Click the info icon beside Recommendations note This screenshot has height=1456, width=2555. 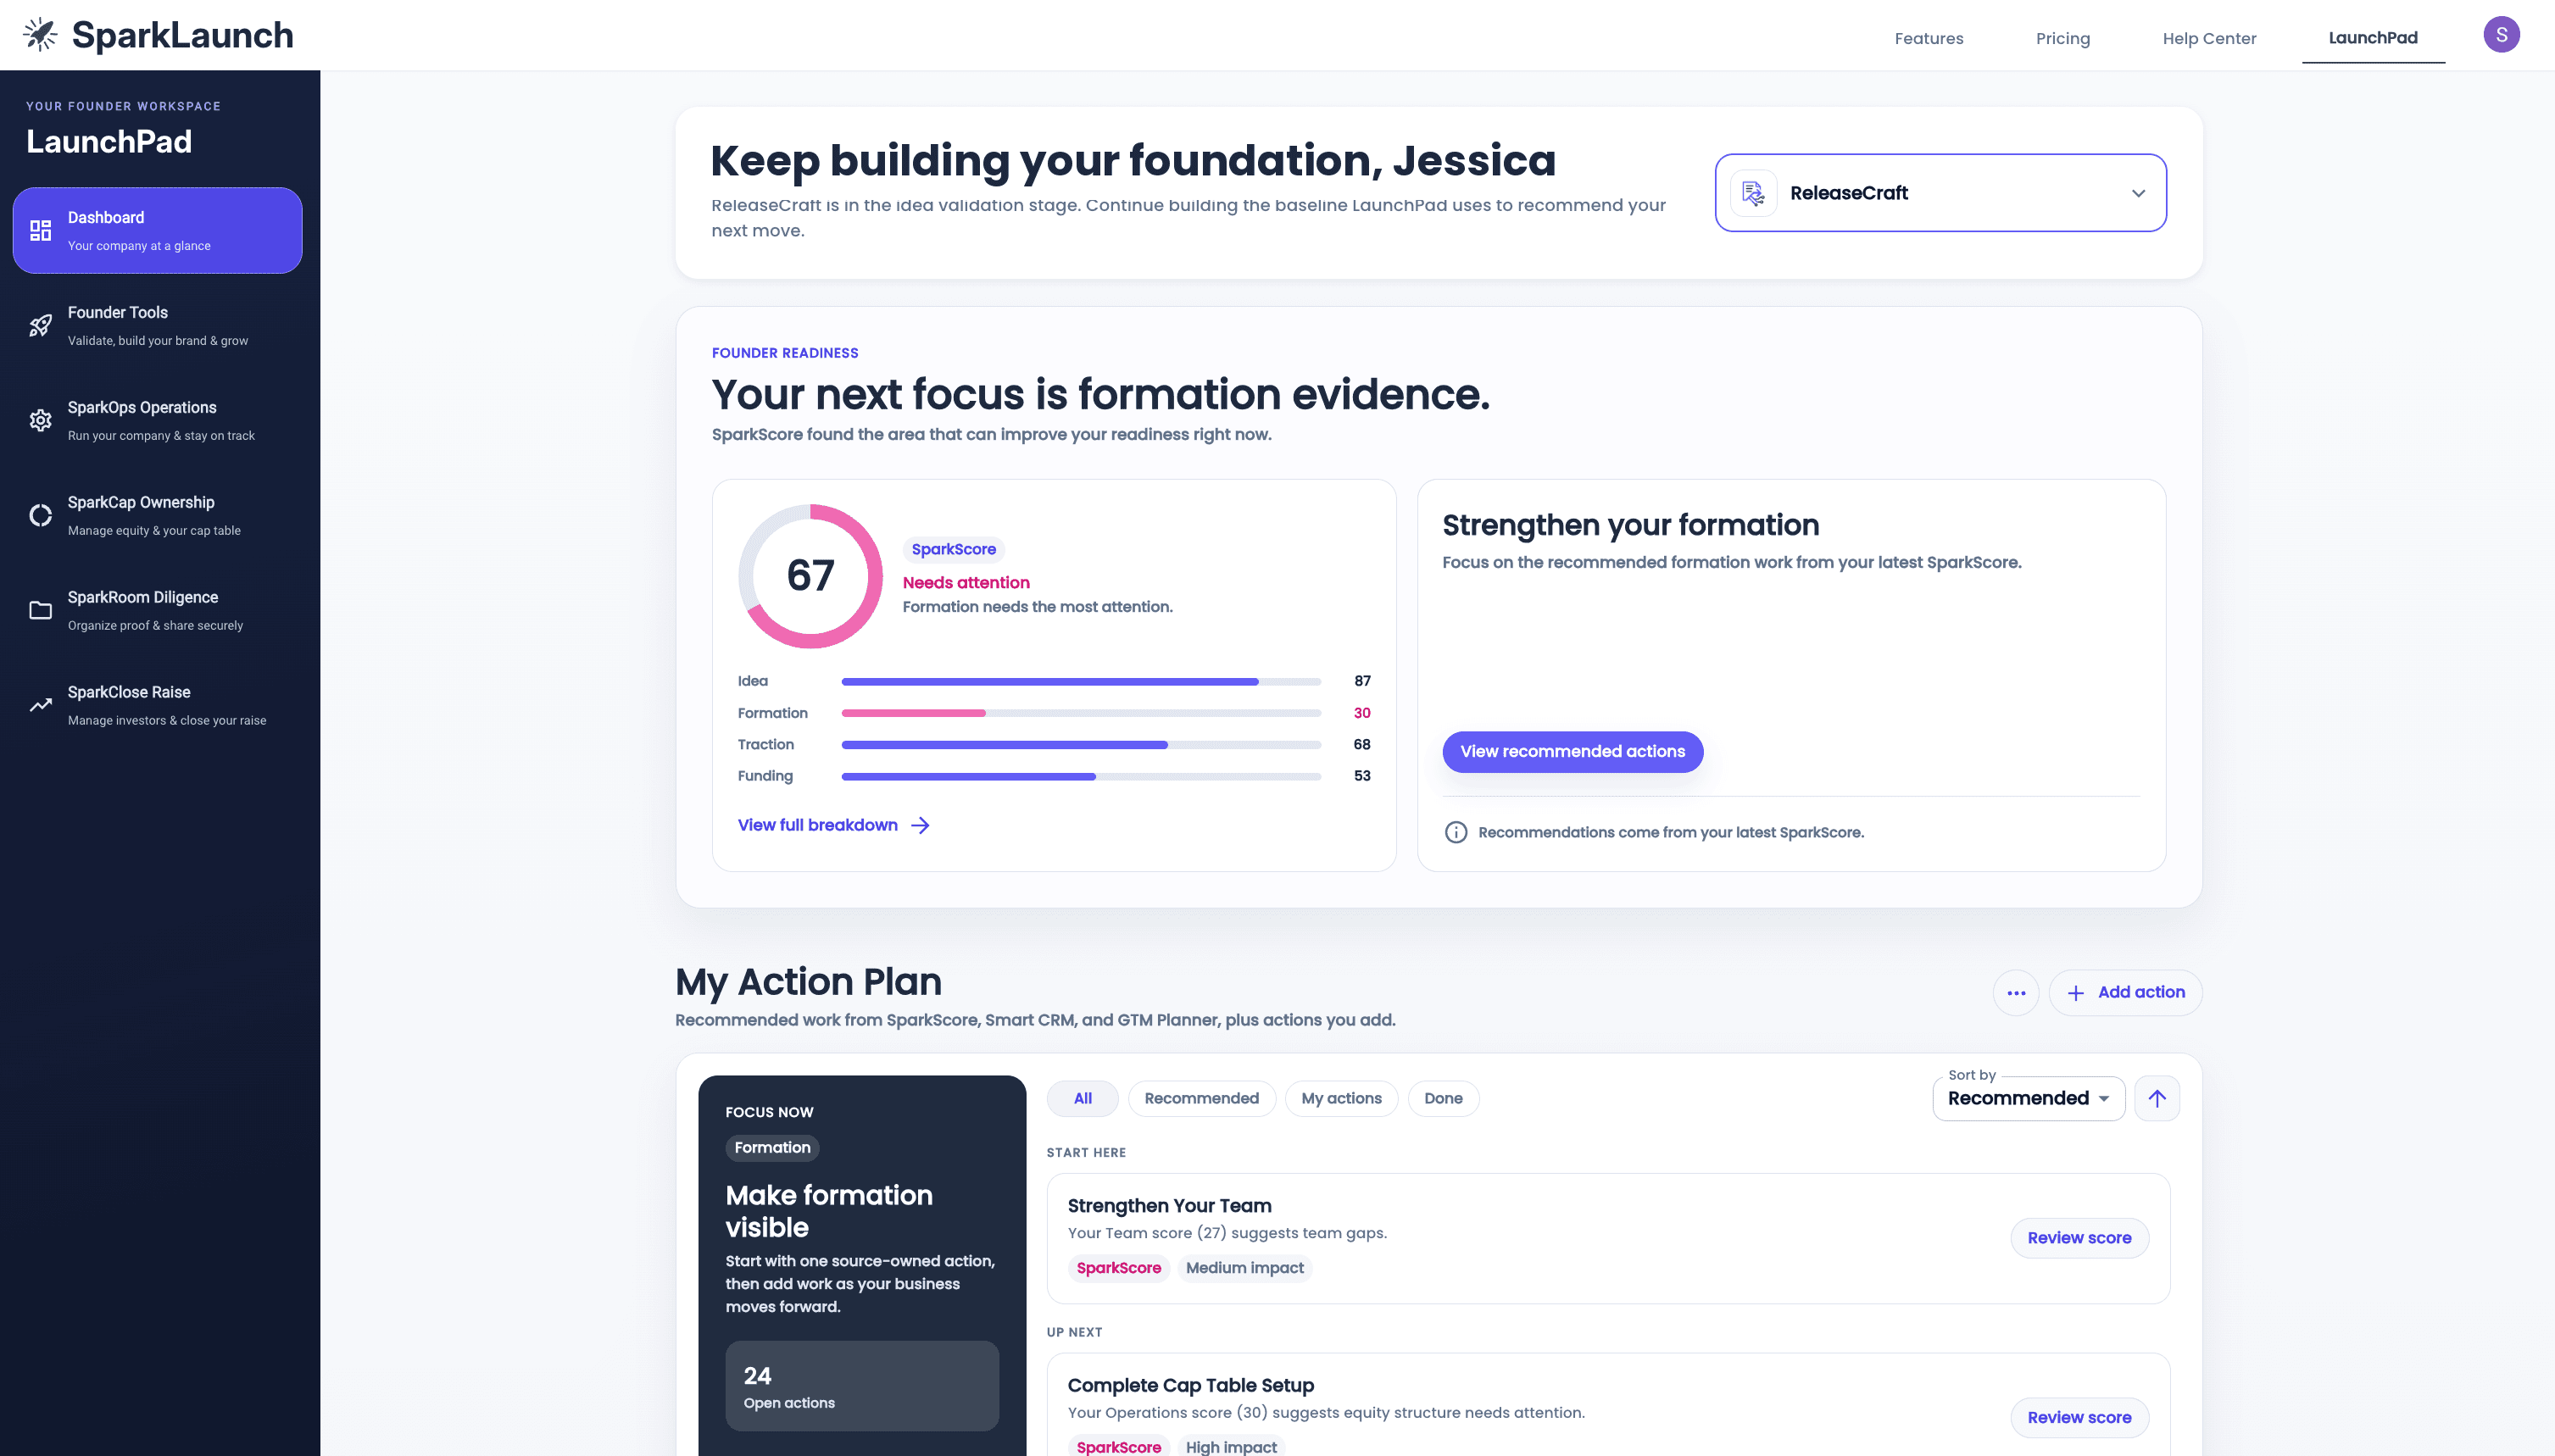[1455, 833]
